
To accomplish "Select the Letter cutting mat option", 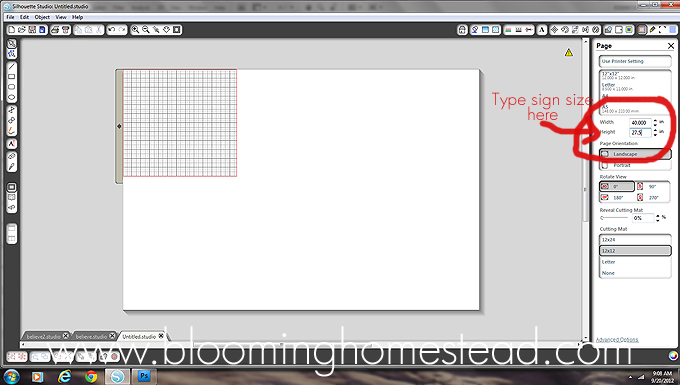I will 635,262.
